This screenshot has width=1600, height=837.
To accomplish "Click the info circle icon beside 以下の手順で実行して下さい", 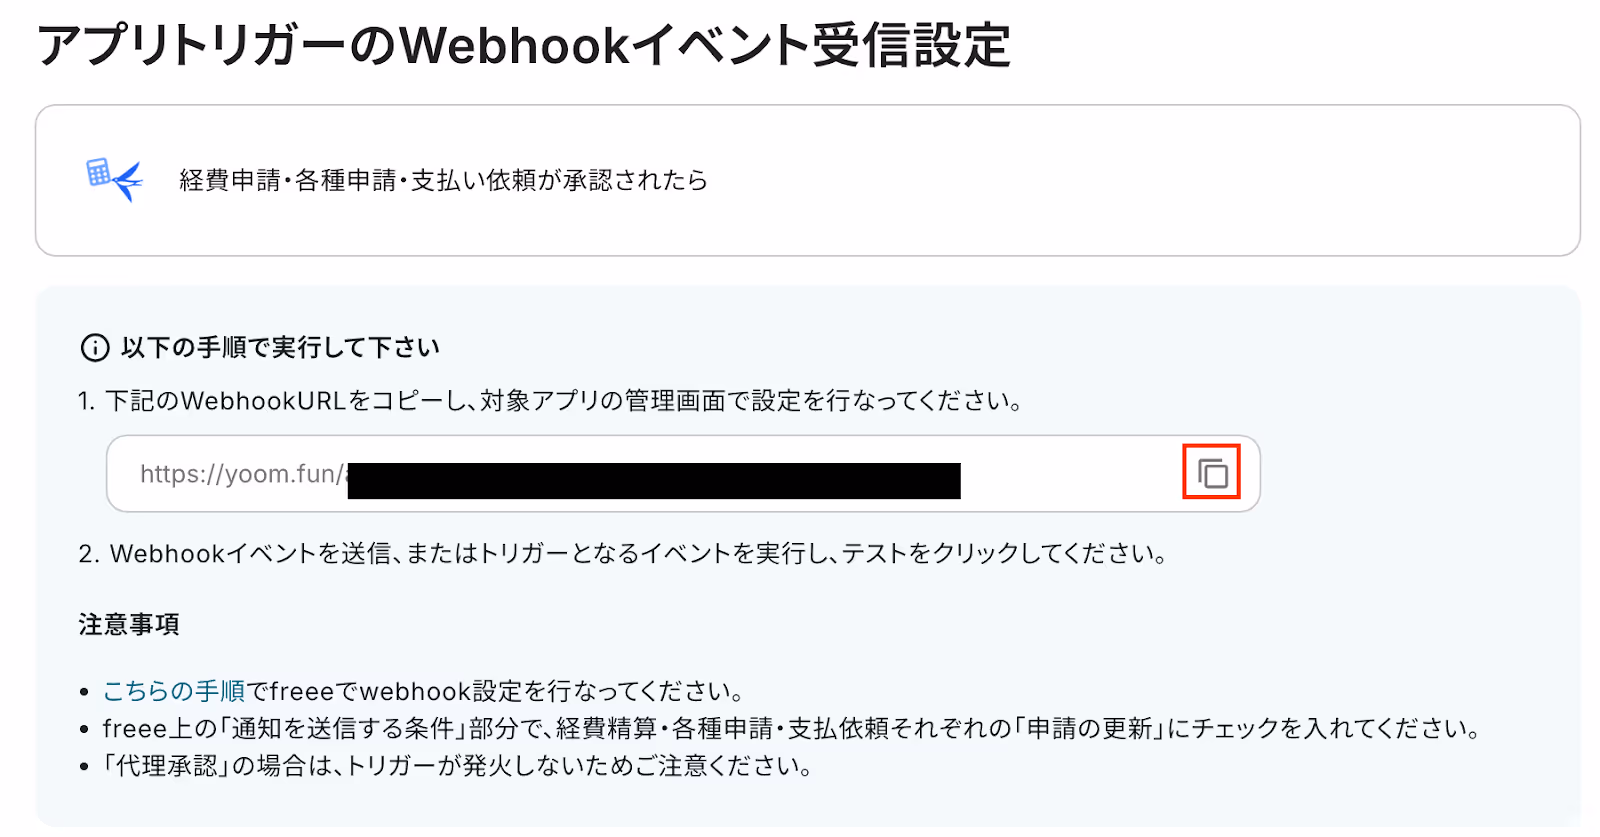I will point(94,348).
